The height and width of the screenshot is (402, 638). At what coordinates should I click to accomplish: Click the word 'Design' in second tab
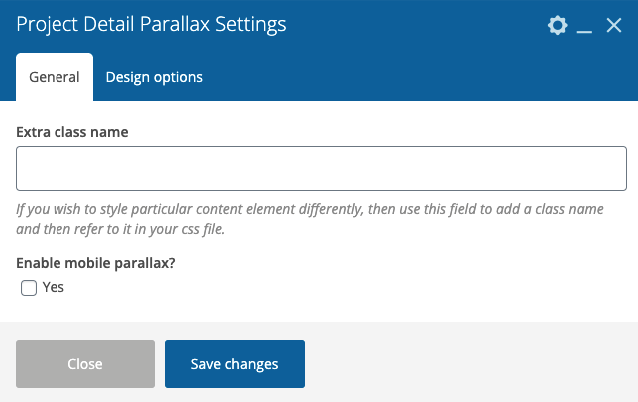tap(127, 77)
